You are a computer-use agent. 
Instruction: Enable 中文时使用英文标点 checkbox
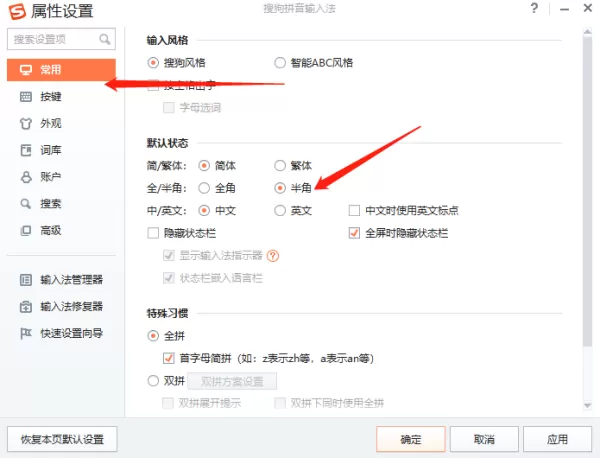tap(354, 210)
